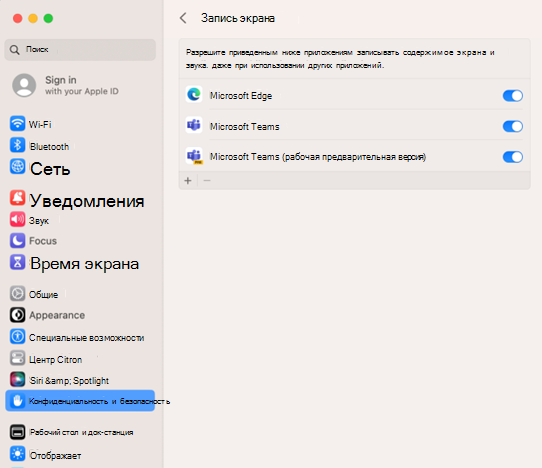Image resolution: width=542 pixels, height=468 pixels.
Task: Click the bell icon for Уведомления
Action: [x=17, y=198]
